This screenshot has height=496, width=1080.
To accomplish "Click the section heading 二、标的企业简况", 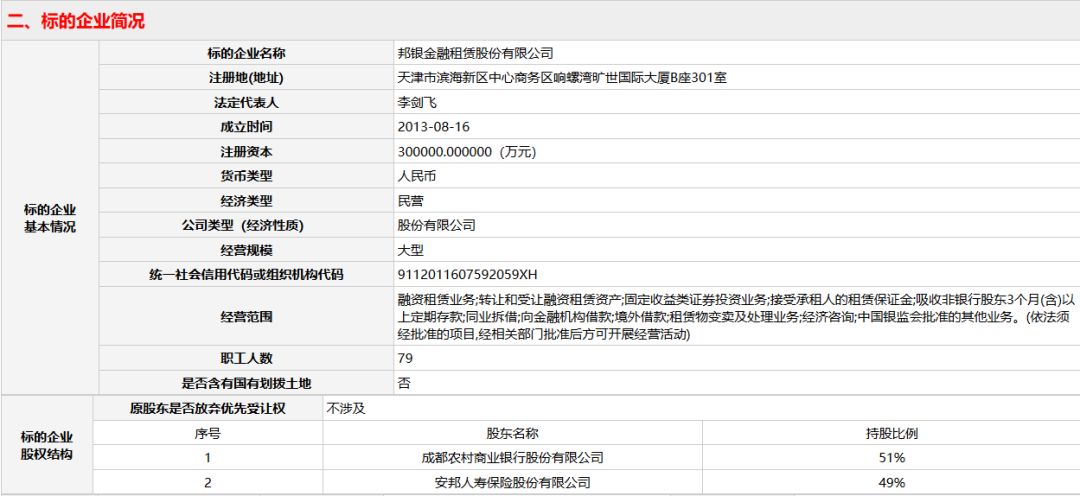I will tap(76, 21).
